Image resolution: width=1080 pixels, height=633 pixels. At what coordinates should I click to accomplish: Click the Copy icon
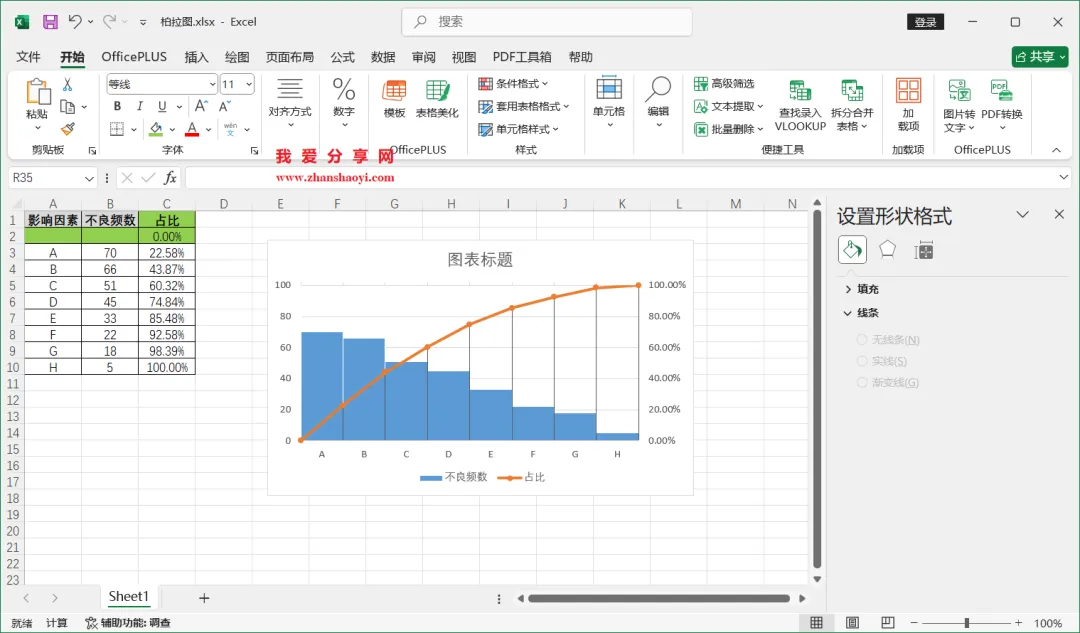tap(68, 107)
